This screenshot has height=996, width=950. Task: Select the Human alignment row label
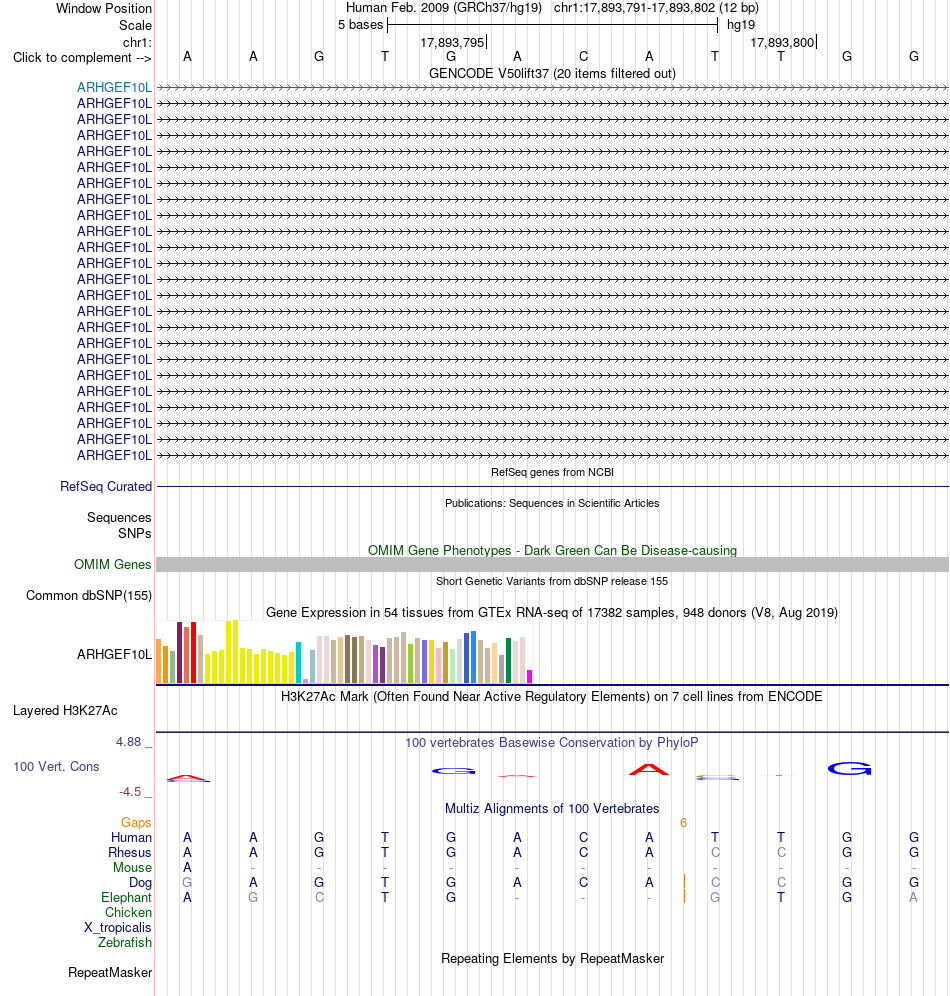pyautogui.click(x=131, y=838)
